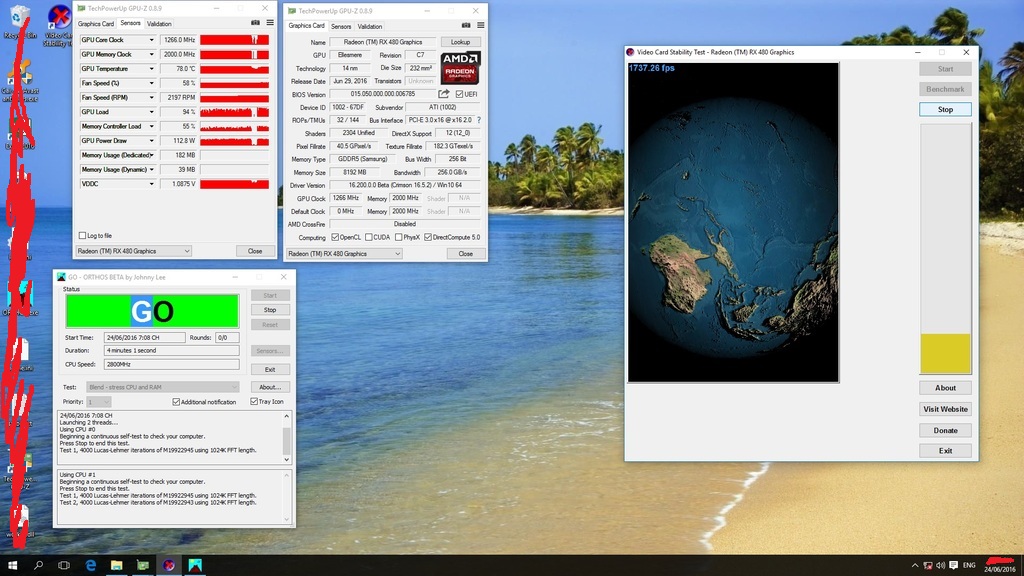Switch to the Validation tab in the Sensors window

pyautogui.click(x=159, y=24)
